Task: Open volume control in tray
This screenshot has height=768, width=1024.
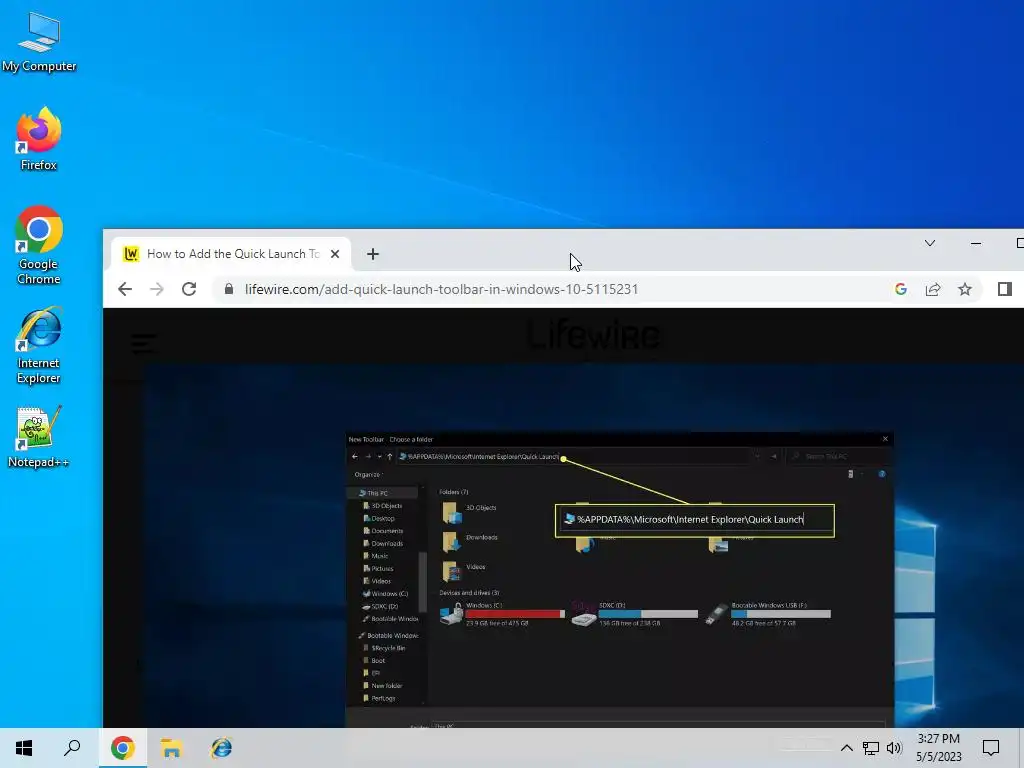Action: [x=894, y=748]
